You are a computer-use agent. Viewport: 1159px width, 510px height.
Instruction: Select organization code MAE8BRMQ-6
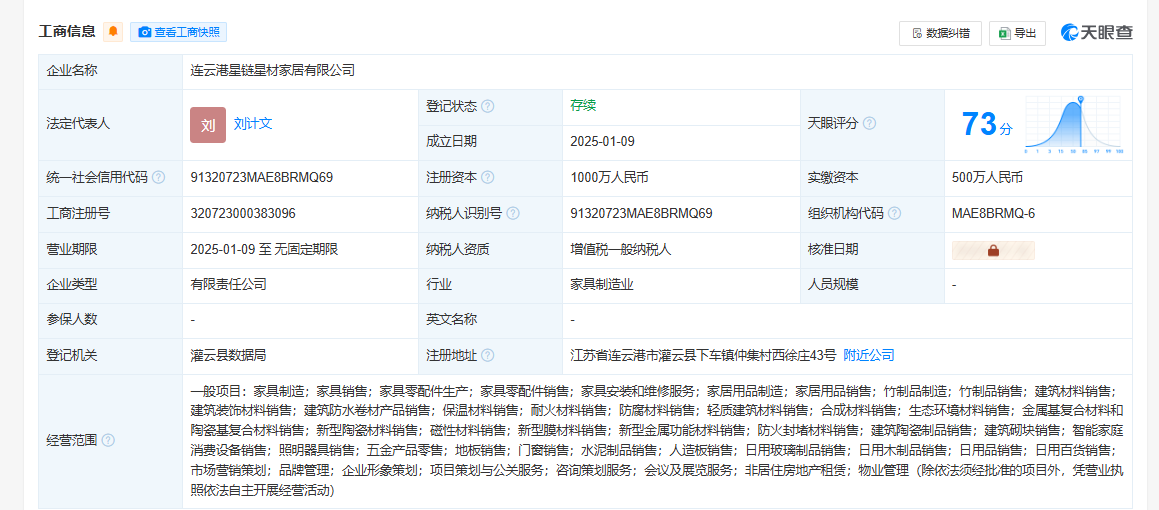click(993, 214)
